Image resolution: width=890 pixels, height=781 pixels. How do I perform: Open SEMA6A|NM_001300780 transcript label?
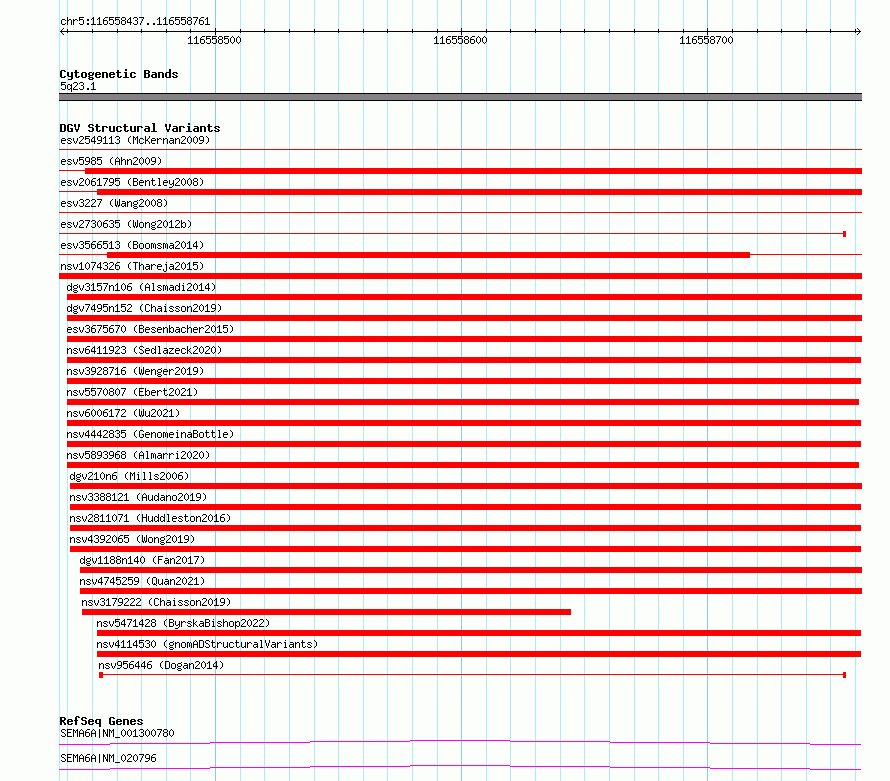point(117,733)
